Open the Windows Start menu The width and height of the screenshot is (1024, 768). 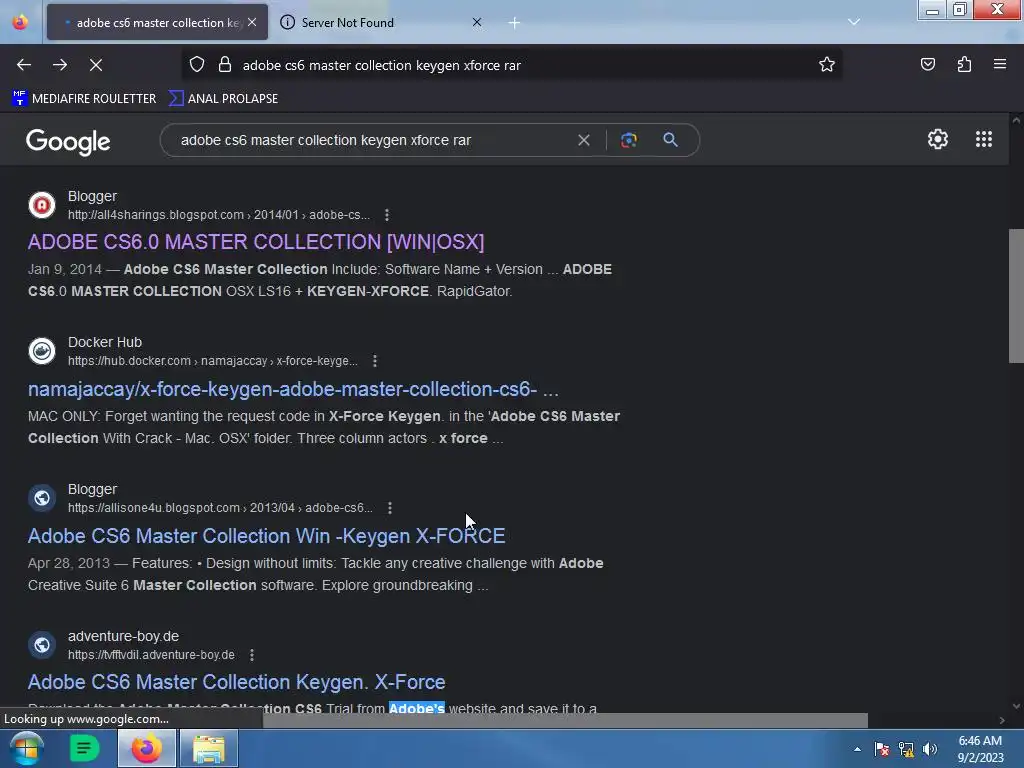(25, 748)
